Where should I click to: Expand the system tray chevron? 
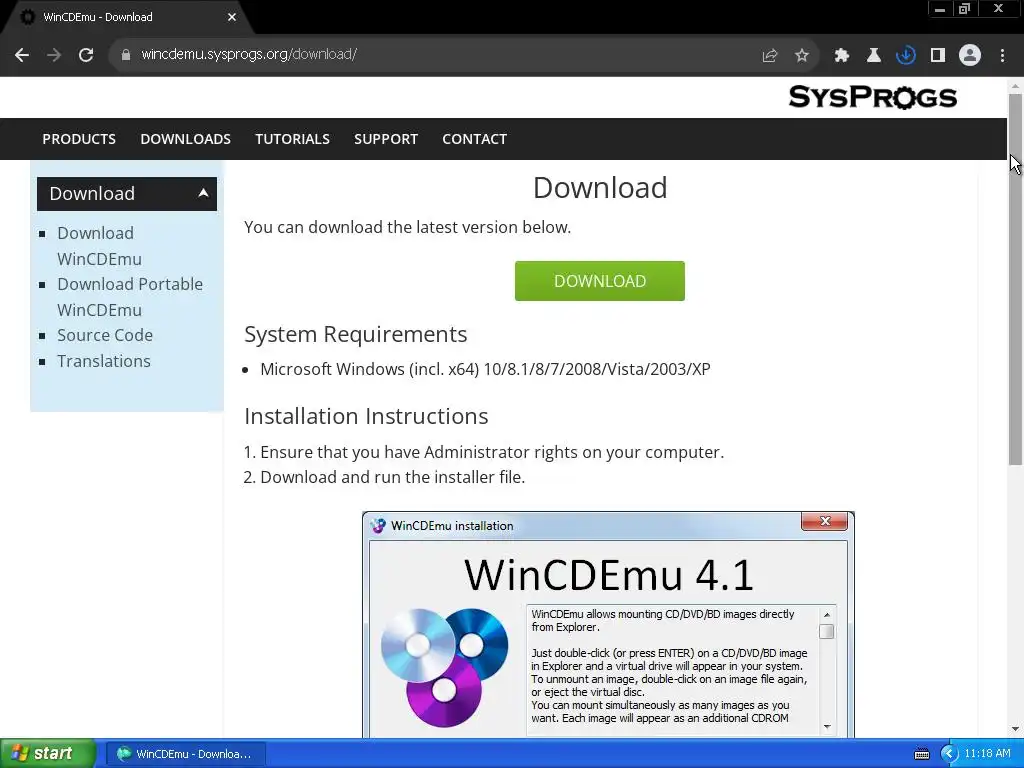[x=948, y=754]
